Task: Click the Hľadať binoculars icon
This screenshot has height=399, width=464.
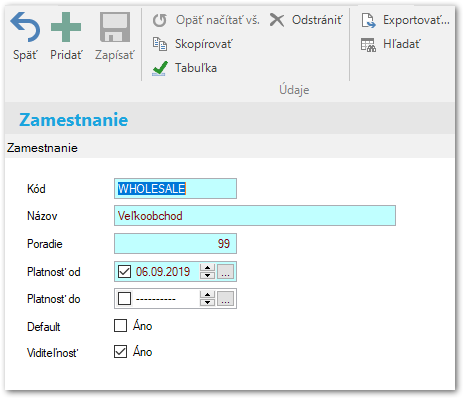Action: [368, 45]
